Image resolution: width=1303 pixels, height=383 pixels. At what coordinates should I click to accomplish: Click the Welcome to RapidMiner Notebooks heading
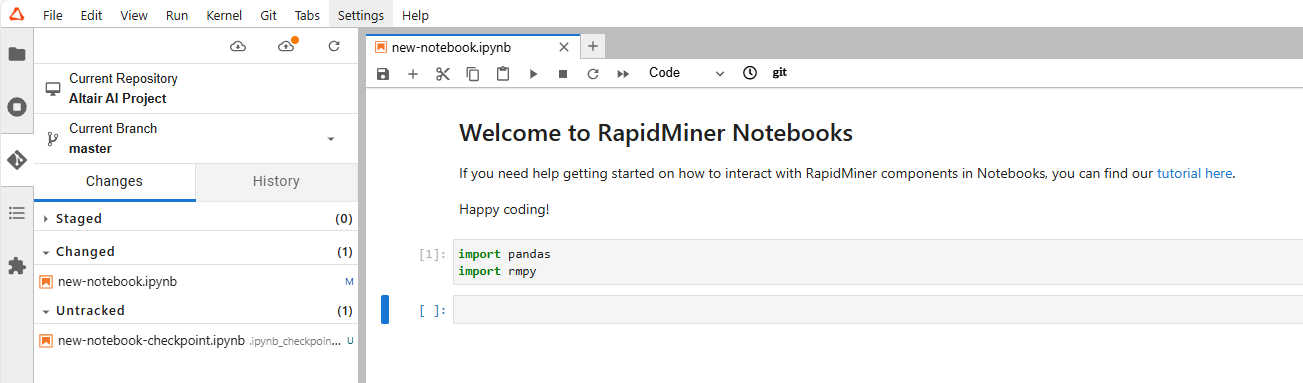pyautogui.click(x=656, y=133)
